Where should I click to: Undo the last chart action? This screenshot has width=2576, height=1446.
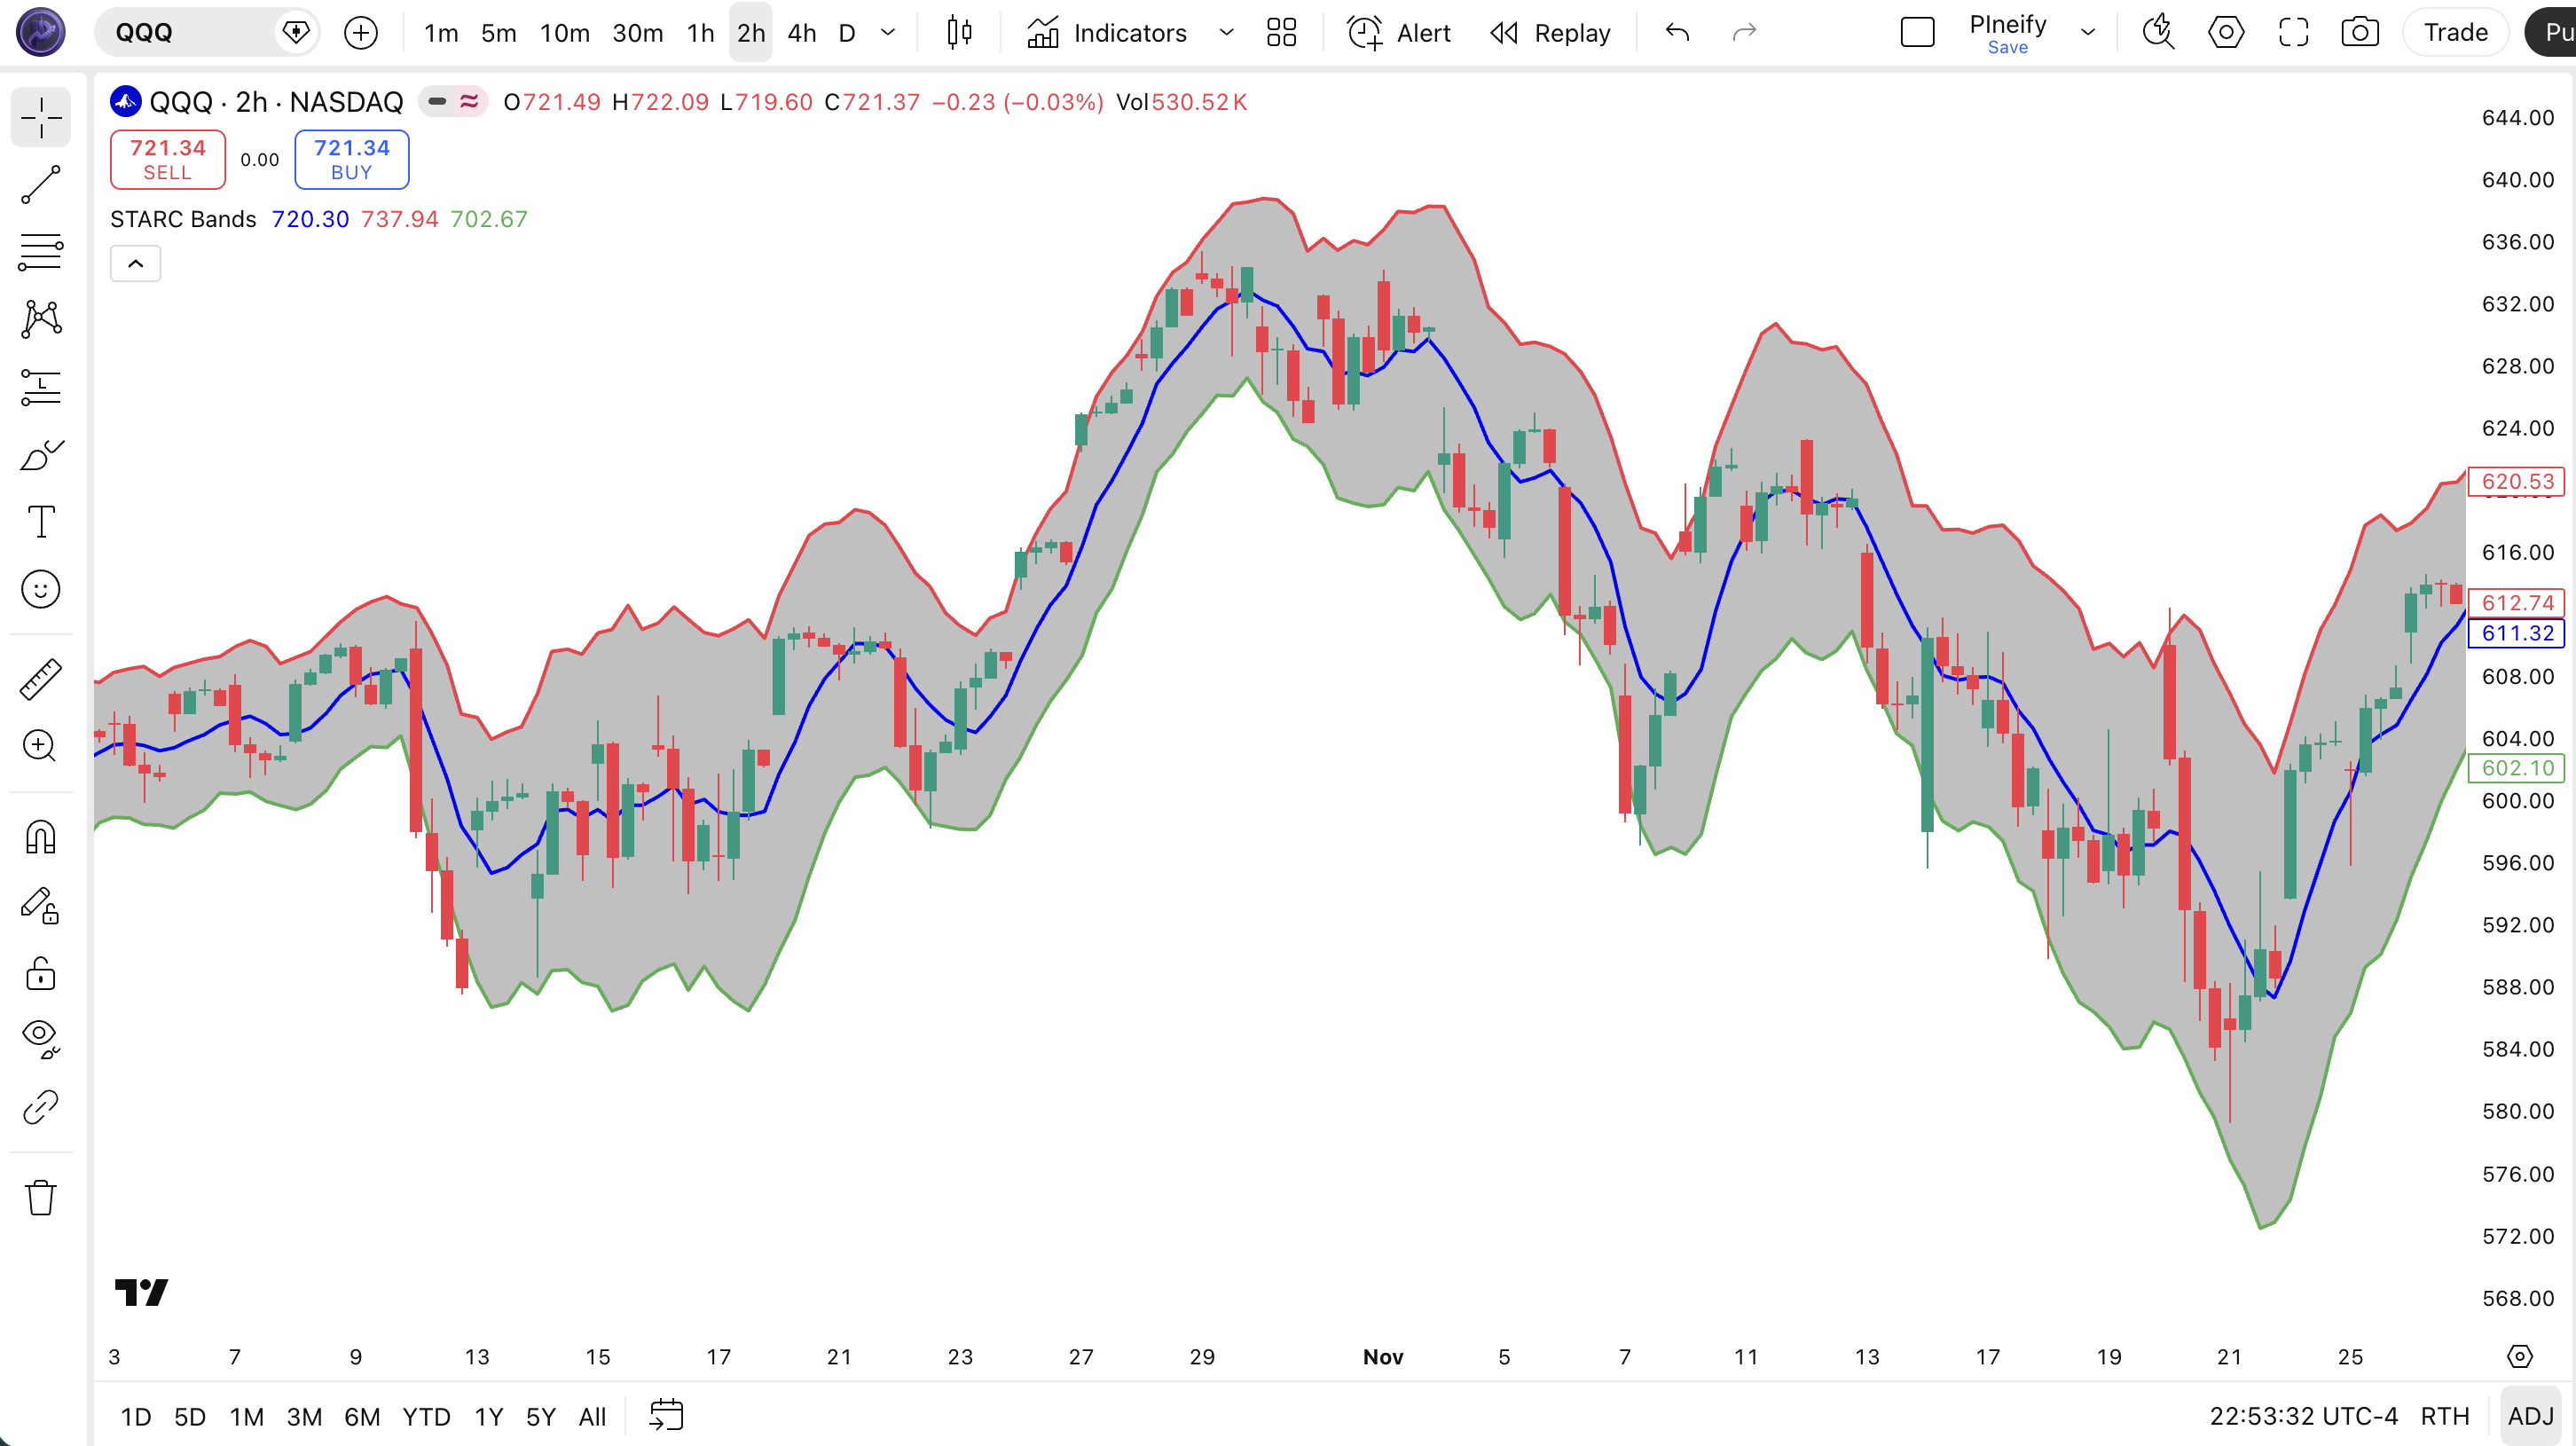pyautogui.click(x=1677, y=33)
